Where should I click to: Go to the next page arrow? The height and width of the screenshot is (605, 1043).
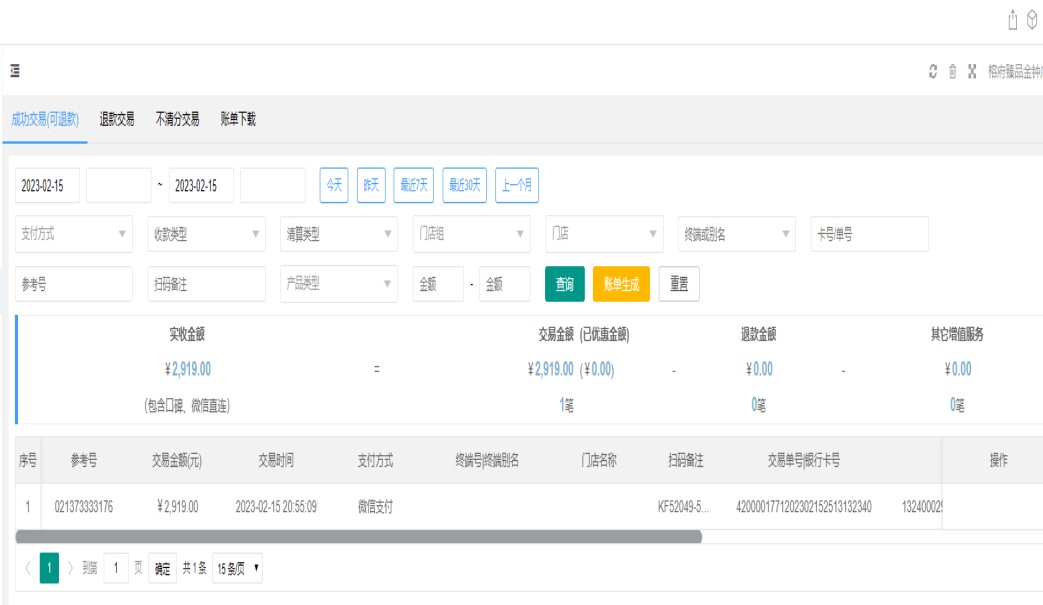coord(71,569)
